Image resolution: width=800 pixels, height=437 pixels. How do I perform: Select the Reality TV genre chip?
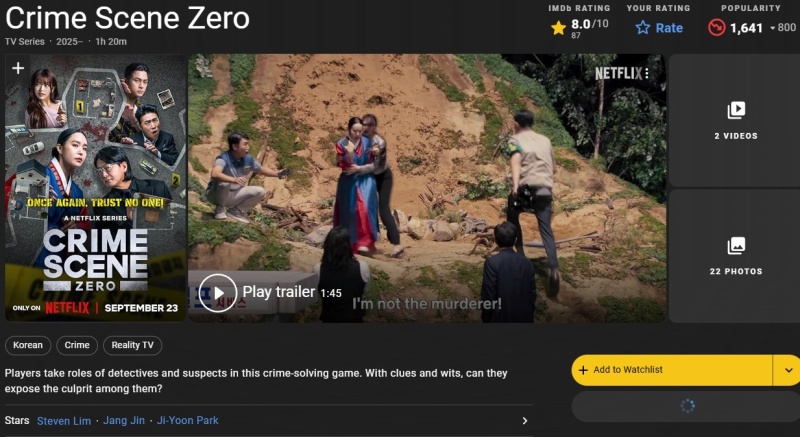click(133, 345)
